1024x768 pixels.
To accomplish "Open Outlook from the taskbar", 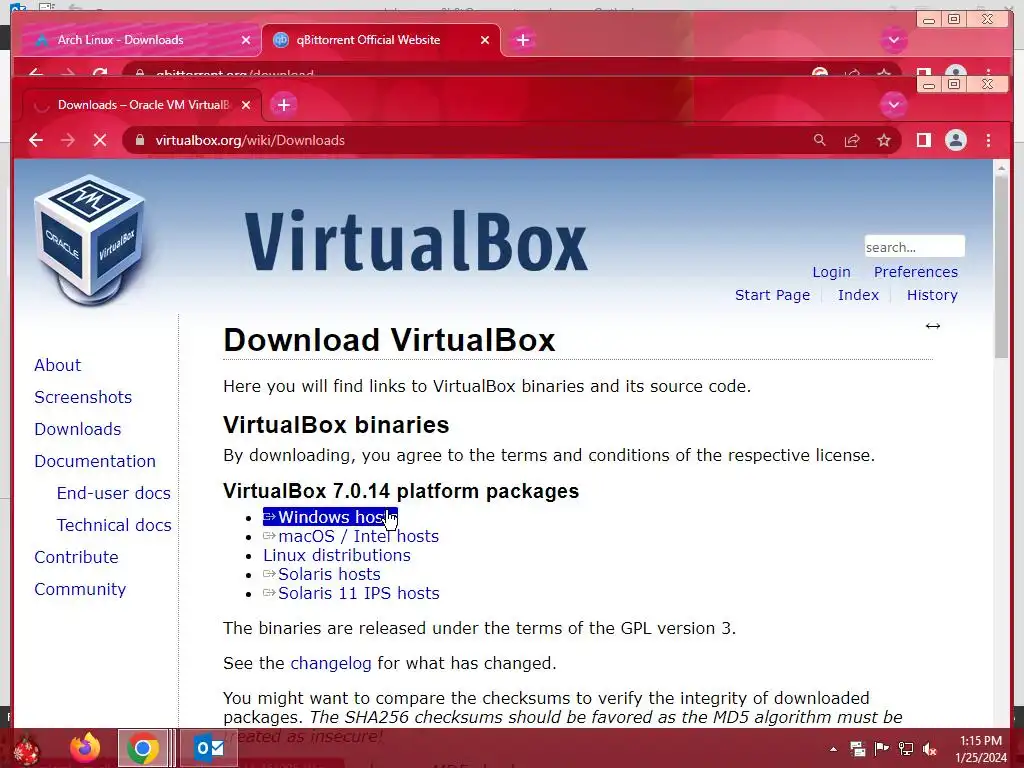I will (x=209, y=748).
